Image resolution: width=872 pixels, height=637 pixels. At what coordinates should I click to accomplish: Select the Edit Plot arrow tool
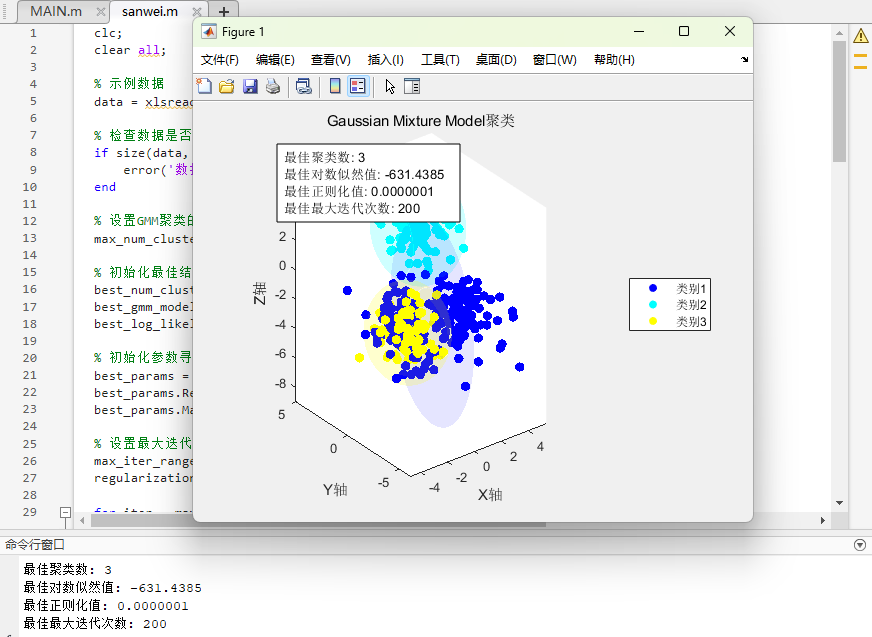pyautogui.click(x=390, y=86)
